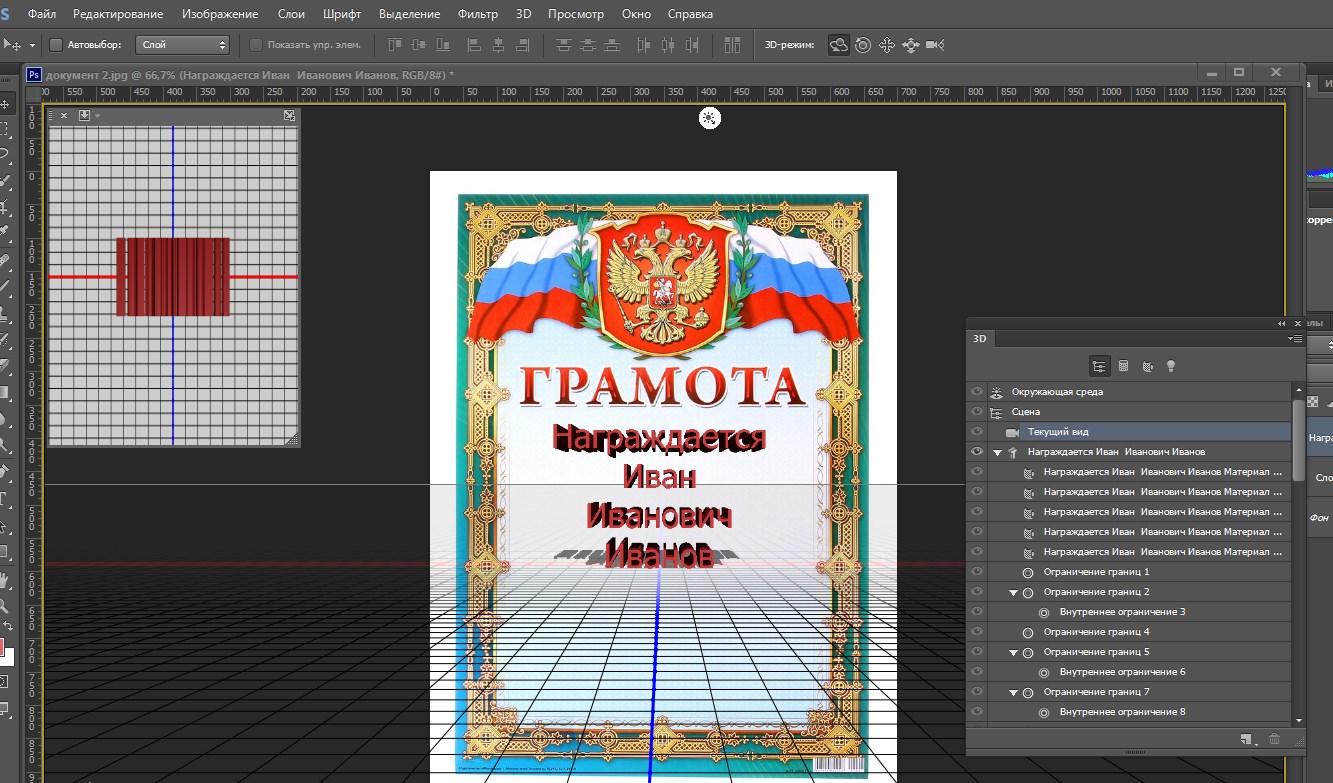Screen dimensions: 1333x783
Task: Toggle visibility of Сцена row
Action: [x=977, y=411]
